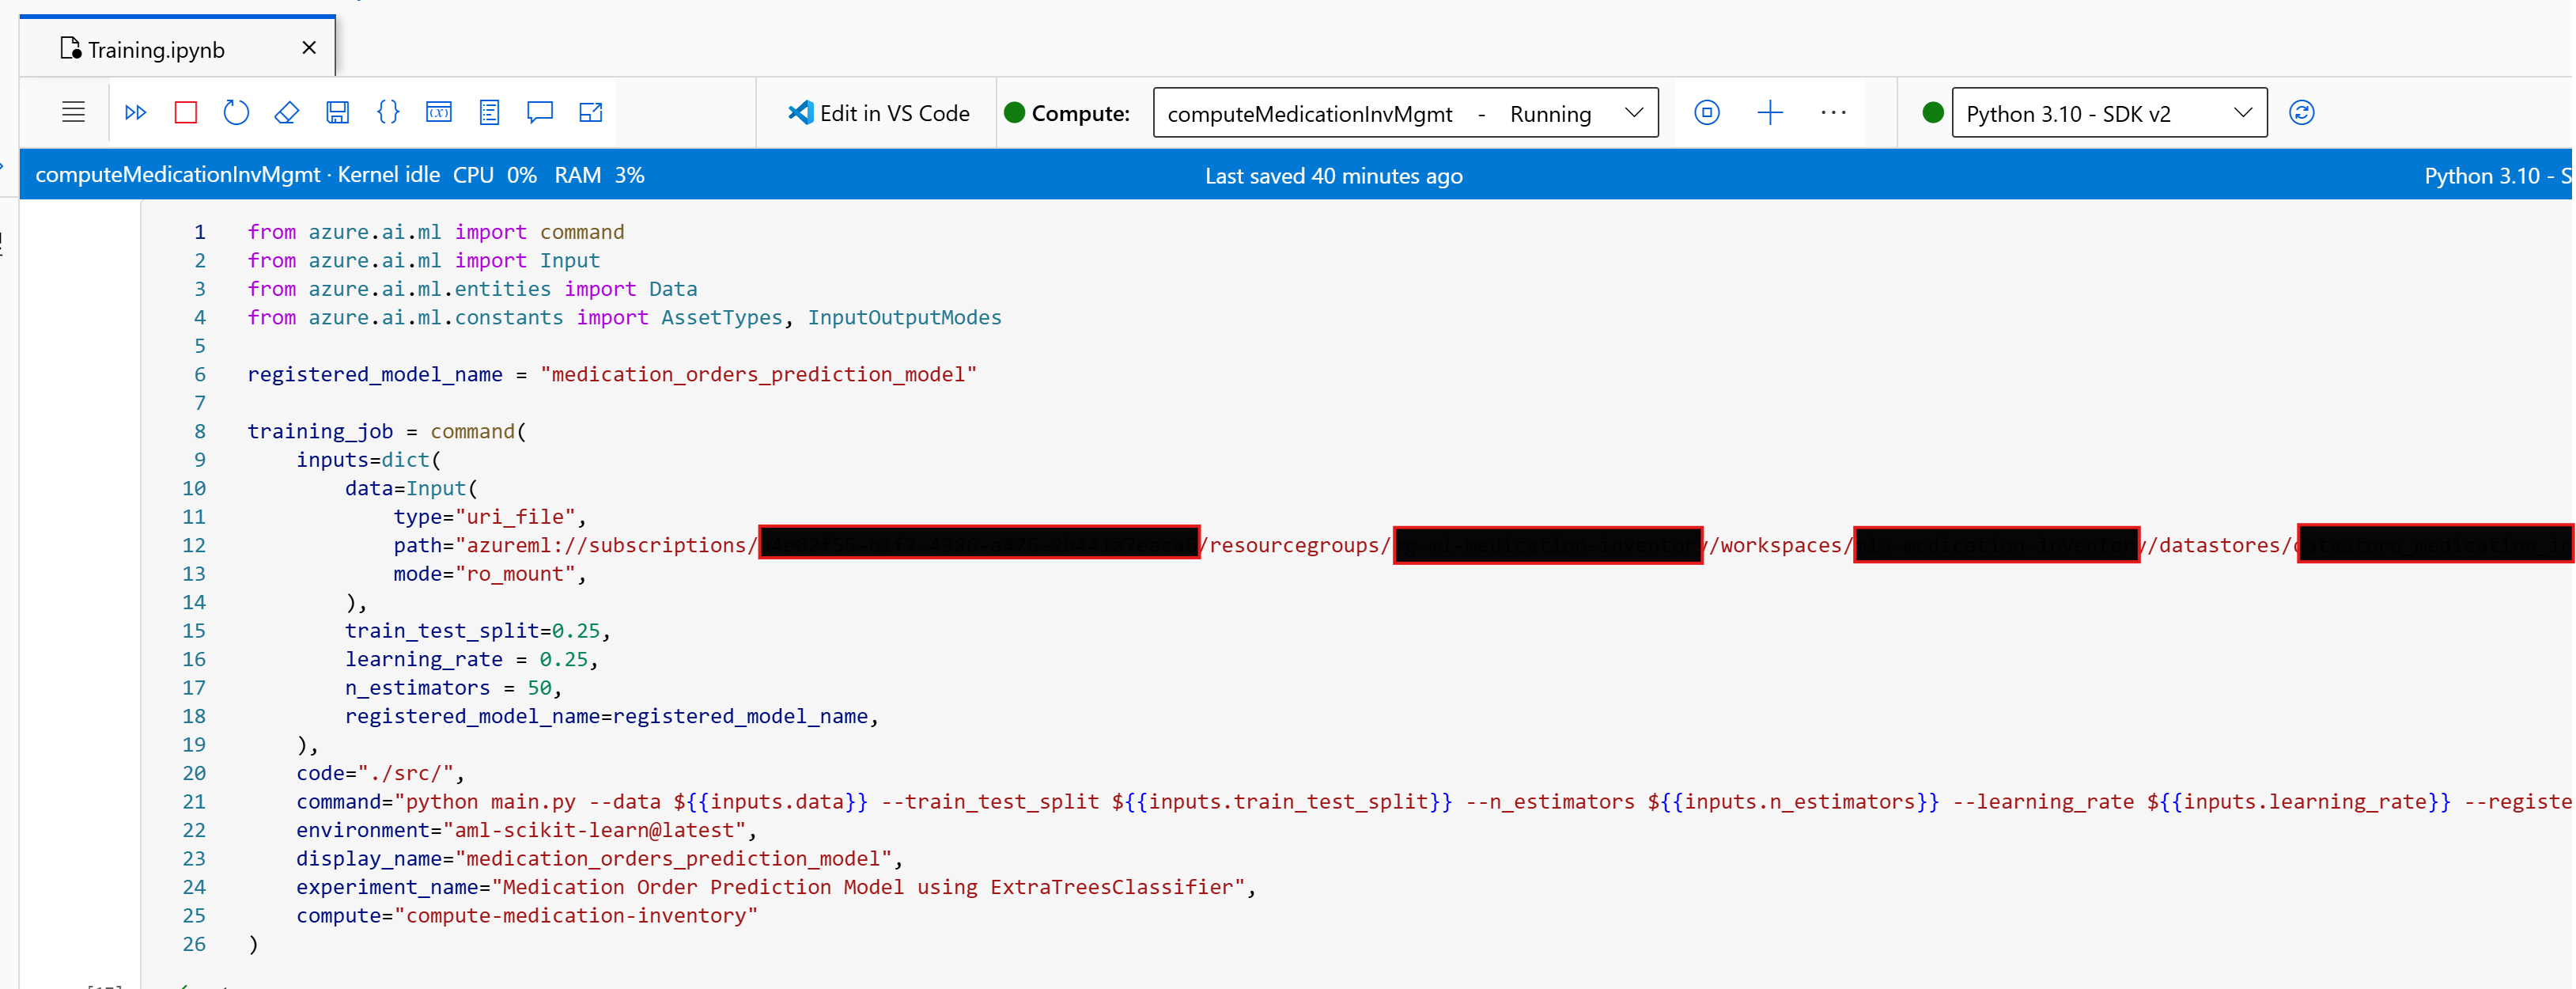
Task: Save the Training.ipynb notebook
Action: pos(338,112)
